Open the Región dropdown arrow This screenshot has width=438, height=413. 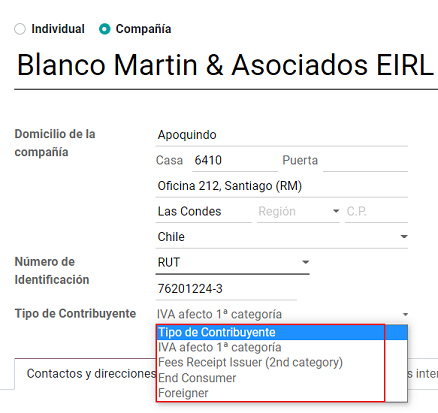coord(336,211)
